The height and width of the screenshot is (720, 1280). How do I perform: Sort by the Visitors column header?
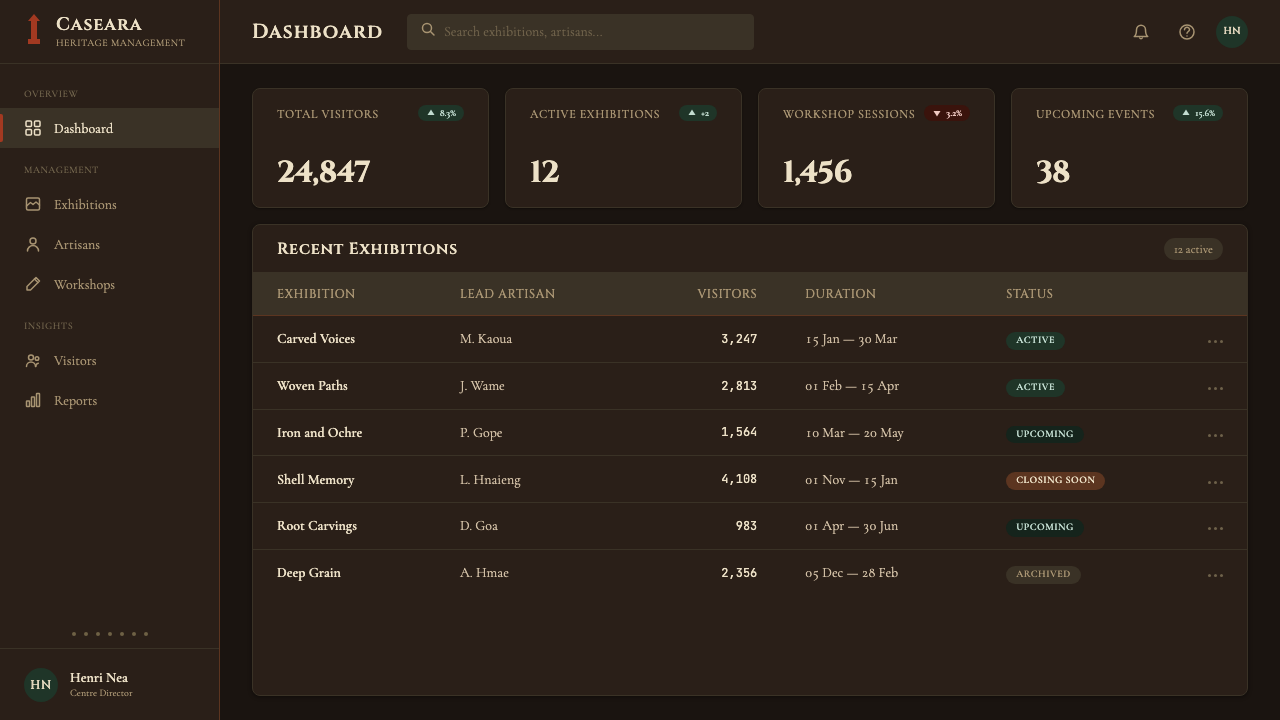click(x=727, y=294)
